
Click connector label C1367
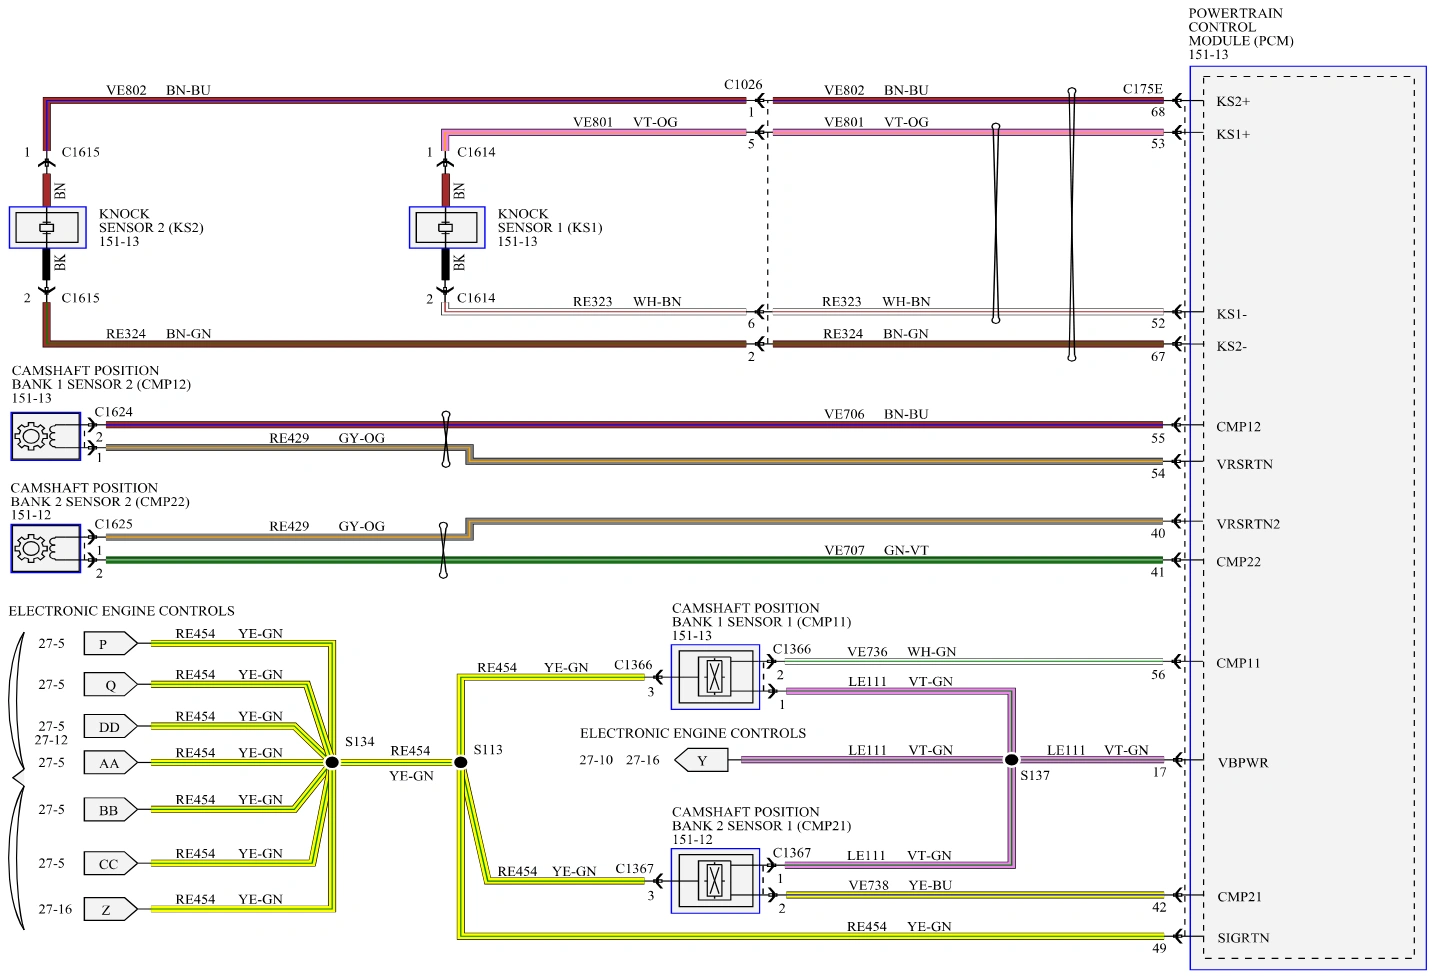pyautogui.click(x=634, y=869)
